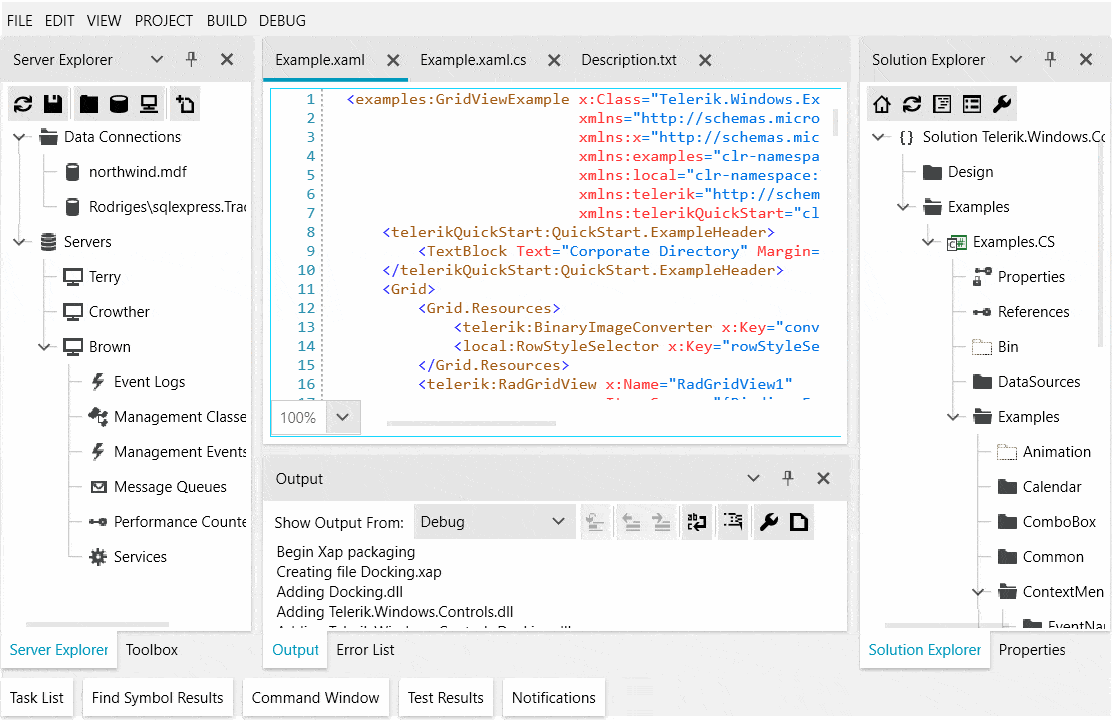This screenshot has width=1112, height=720.
Task: Click the blank page icon in Output toolbar
Action: tap(799, 522)
